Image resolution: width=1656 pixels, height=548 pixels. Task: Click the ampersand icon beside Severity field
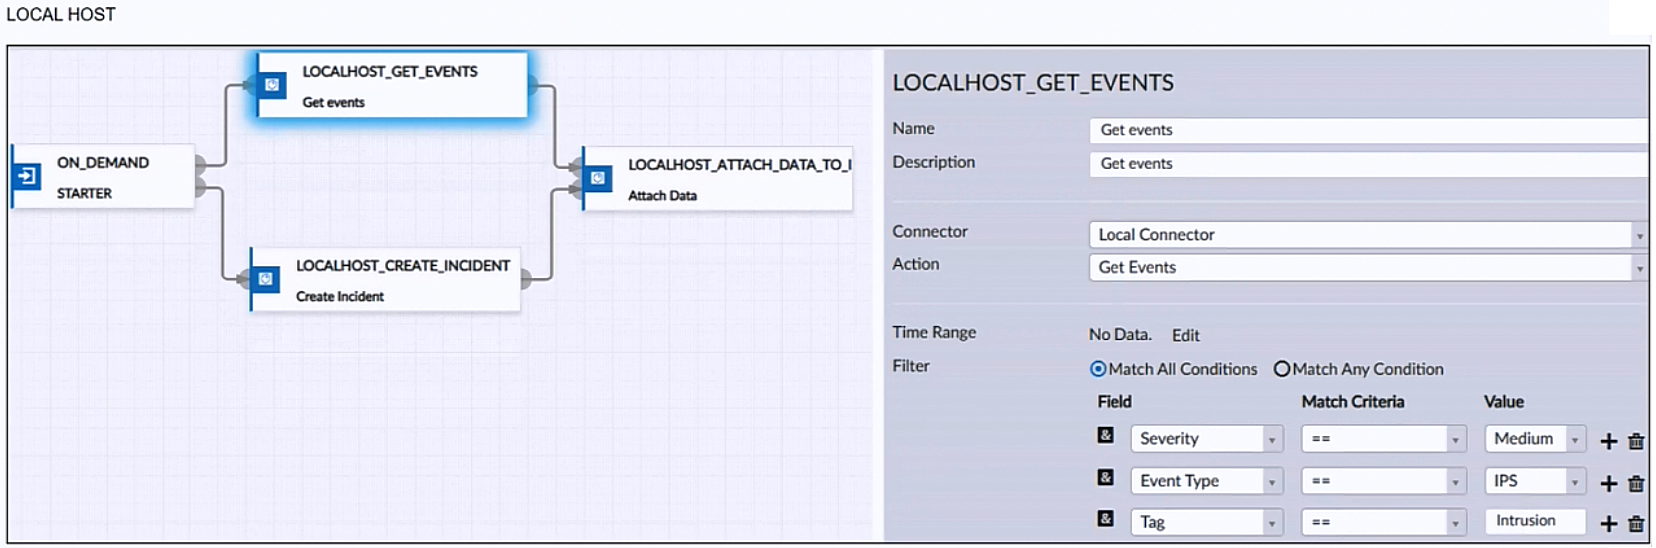[x=1105, y=435]
